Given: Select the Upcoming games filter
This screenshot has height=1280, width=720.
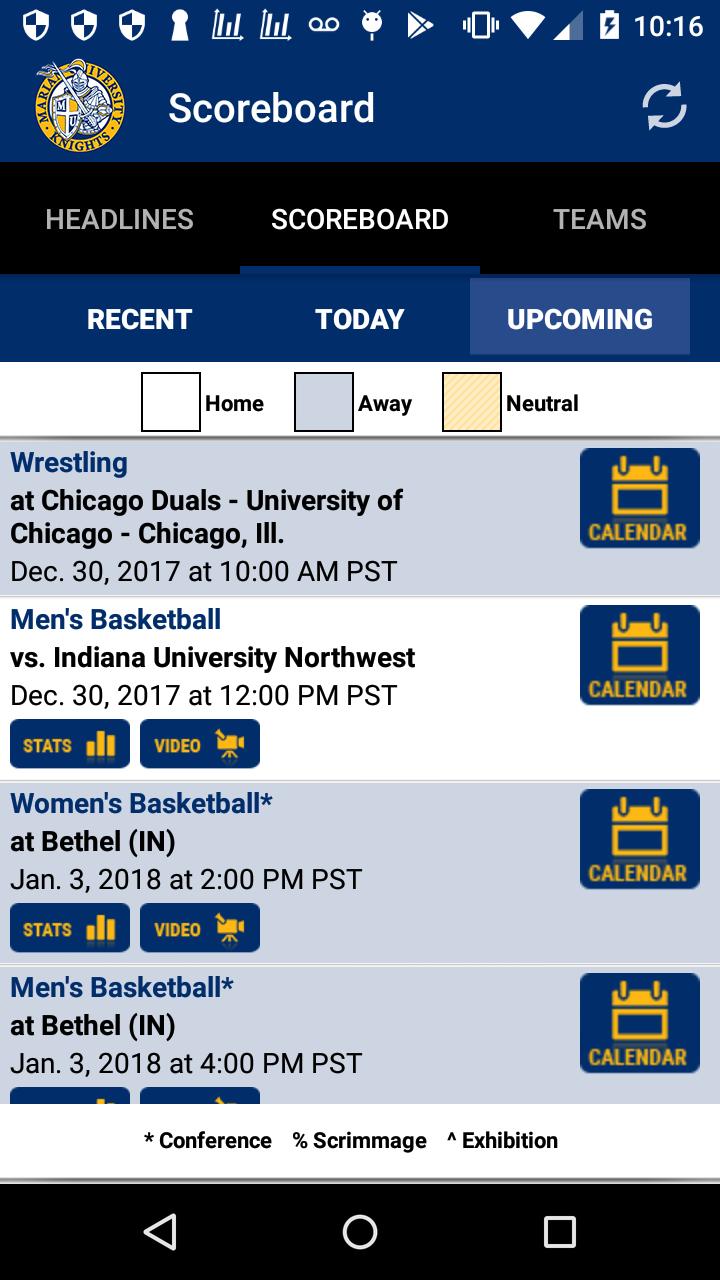Looking at the screenshot, I should click(580, 319).
